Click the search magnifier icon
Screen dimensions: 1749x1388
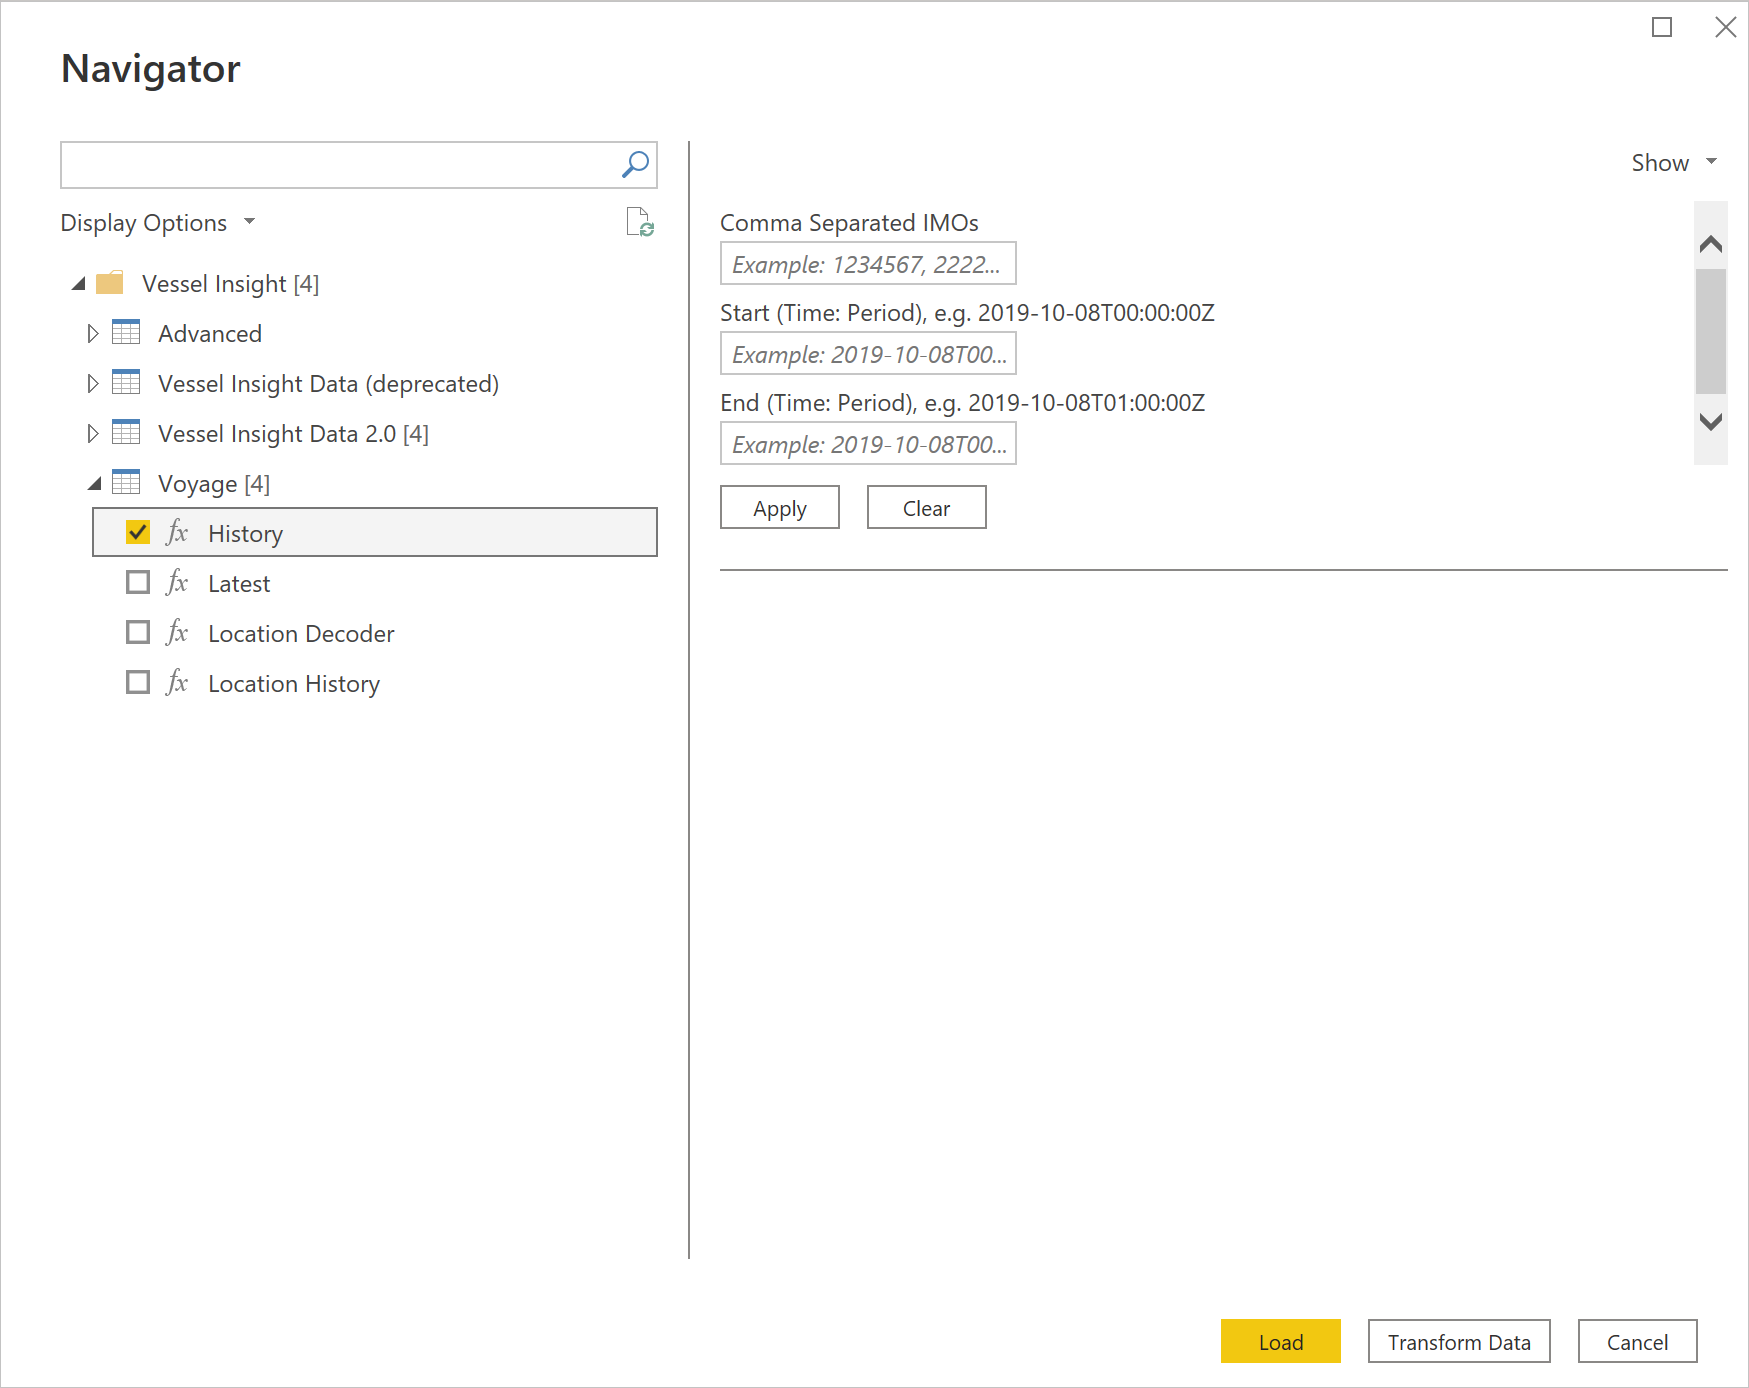tap(635, 164)
